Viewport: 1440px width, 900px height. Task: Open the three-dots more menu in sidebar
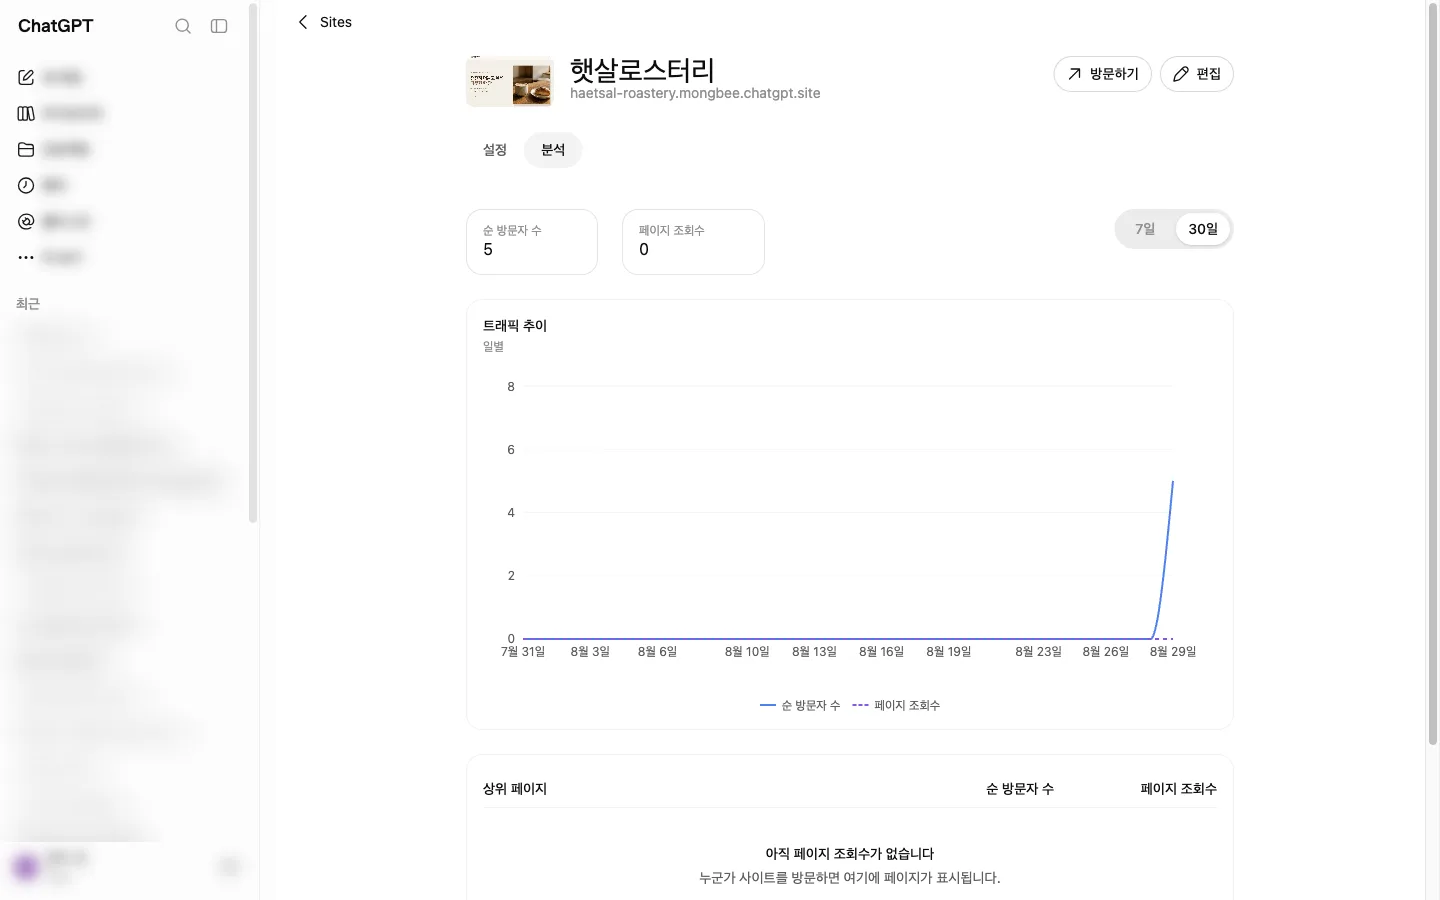[x=26, y=257]
